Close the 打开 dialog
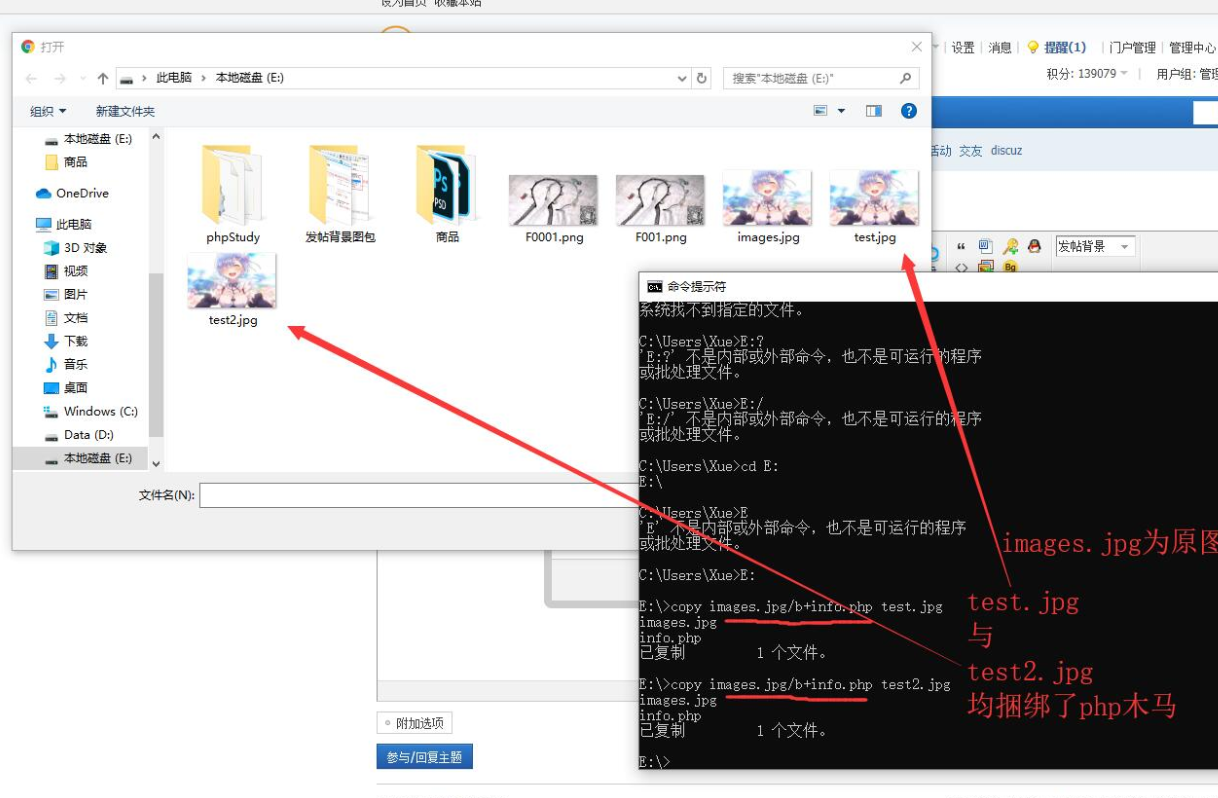Viewport: 1218px width, 798px height. point(916,47)
